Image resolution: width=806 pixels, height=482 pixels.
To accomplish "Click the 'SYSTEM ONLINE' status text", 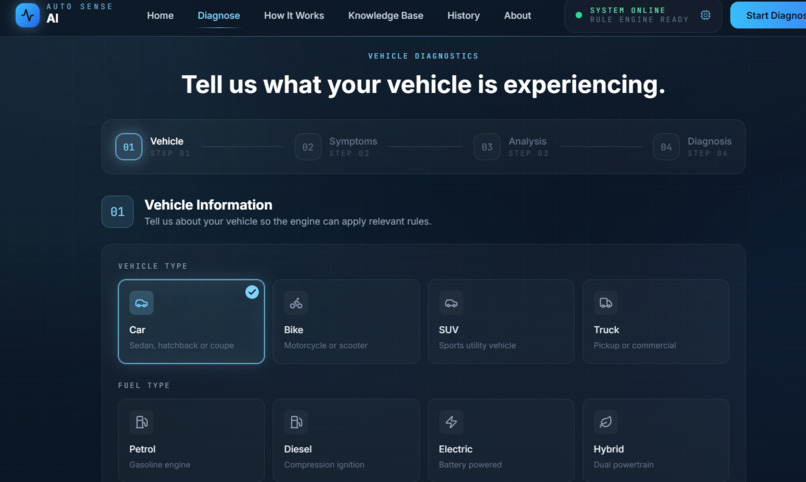I will [627, 10].
